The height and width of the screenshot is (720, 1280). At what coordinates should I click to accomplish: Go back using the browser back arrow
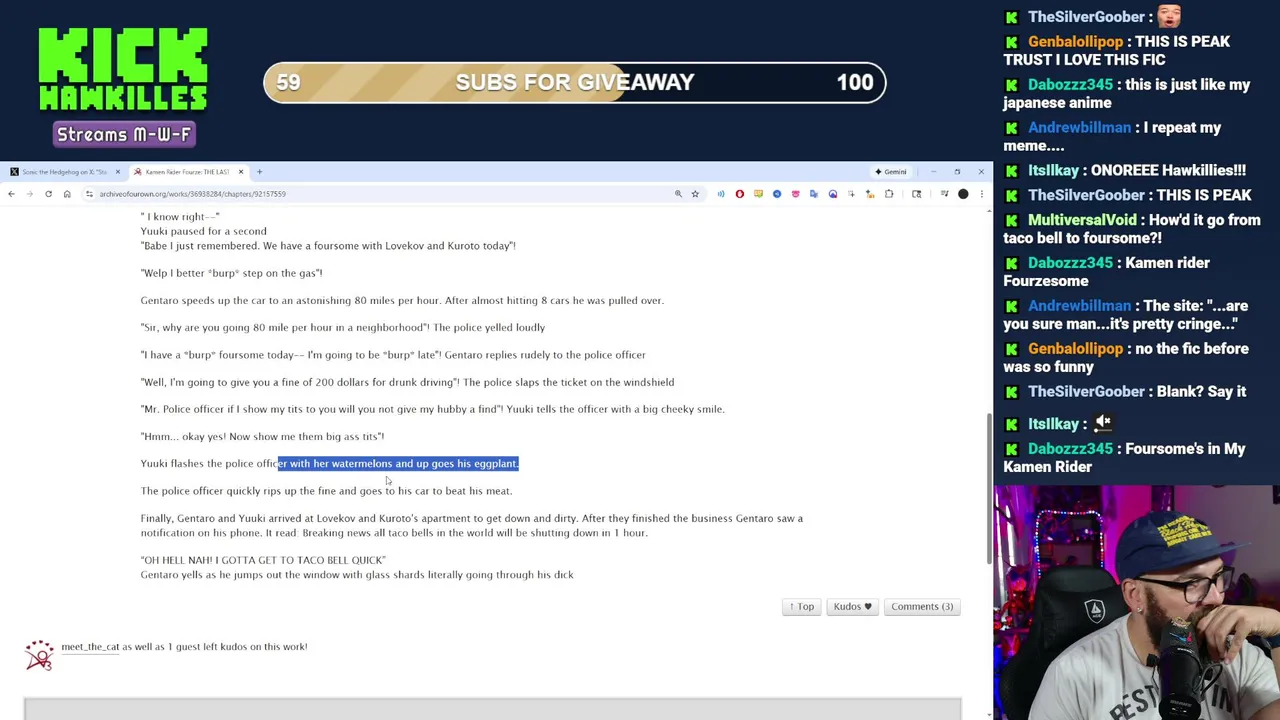point(11,194)
